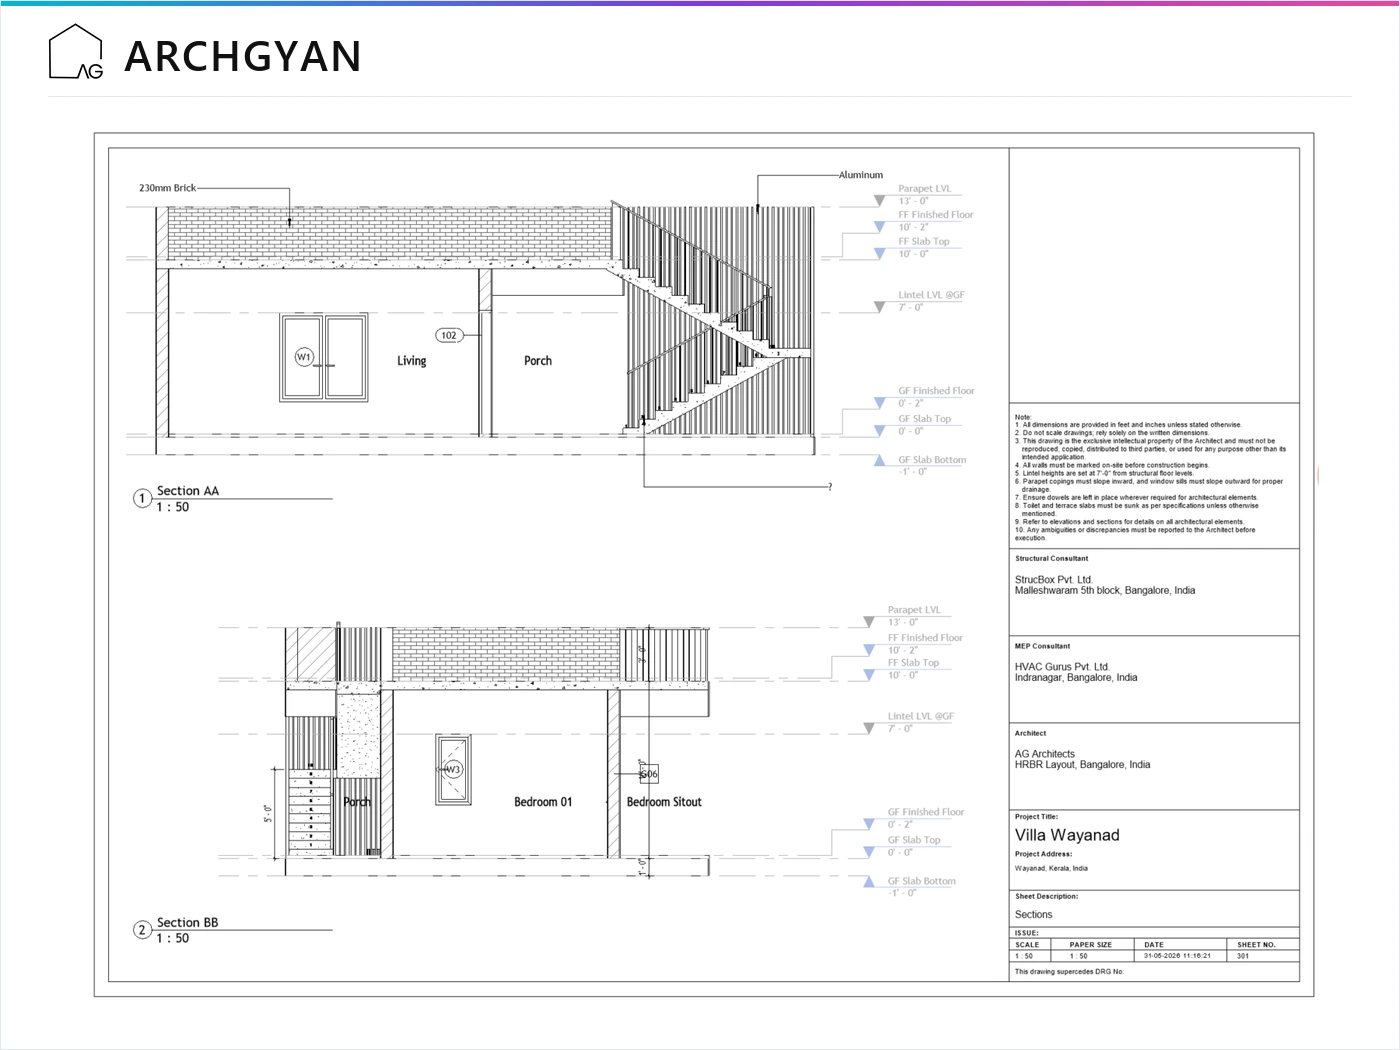The height and width of the screenshot is (1050, 1400).
Task: Click the "Villa Wayanad" project title
Action: [x=1067, y=835]
